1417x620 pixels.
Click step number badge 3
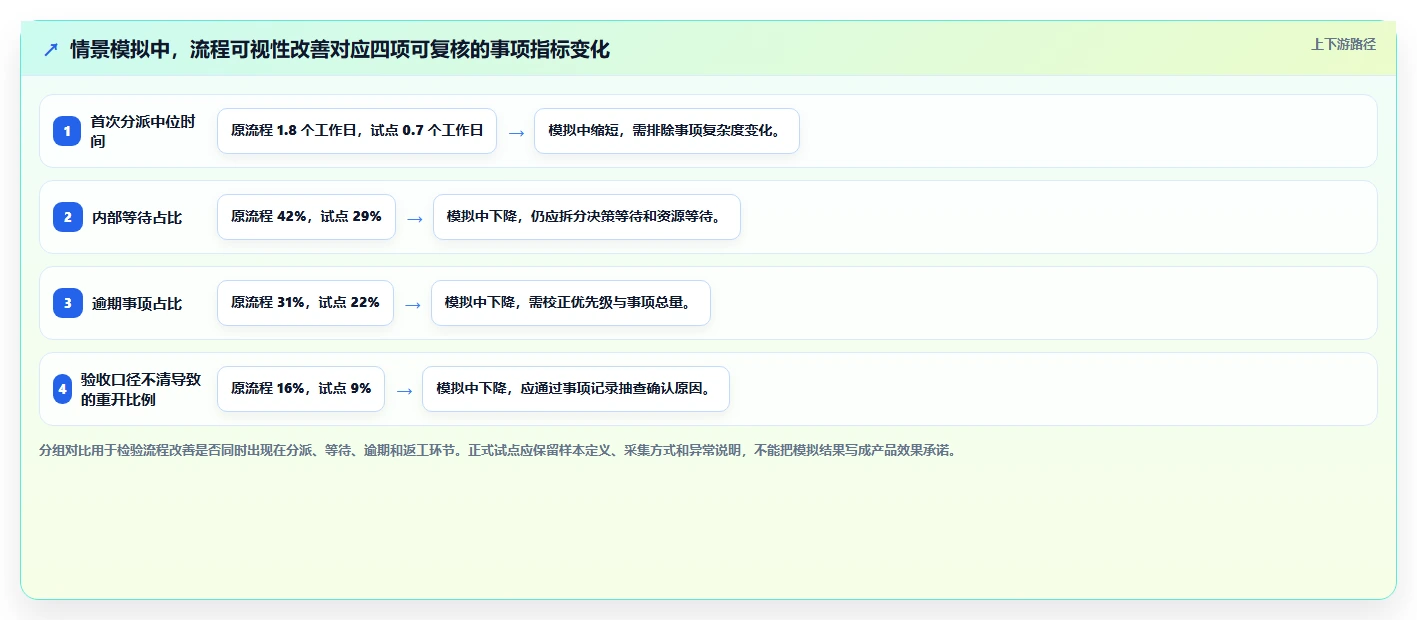click(x=67, y=303)
